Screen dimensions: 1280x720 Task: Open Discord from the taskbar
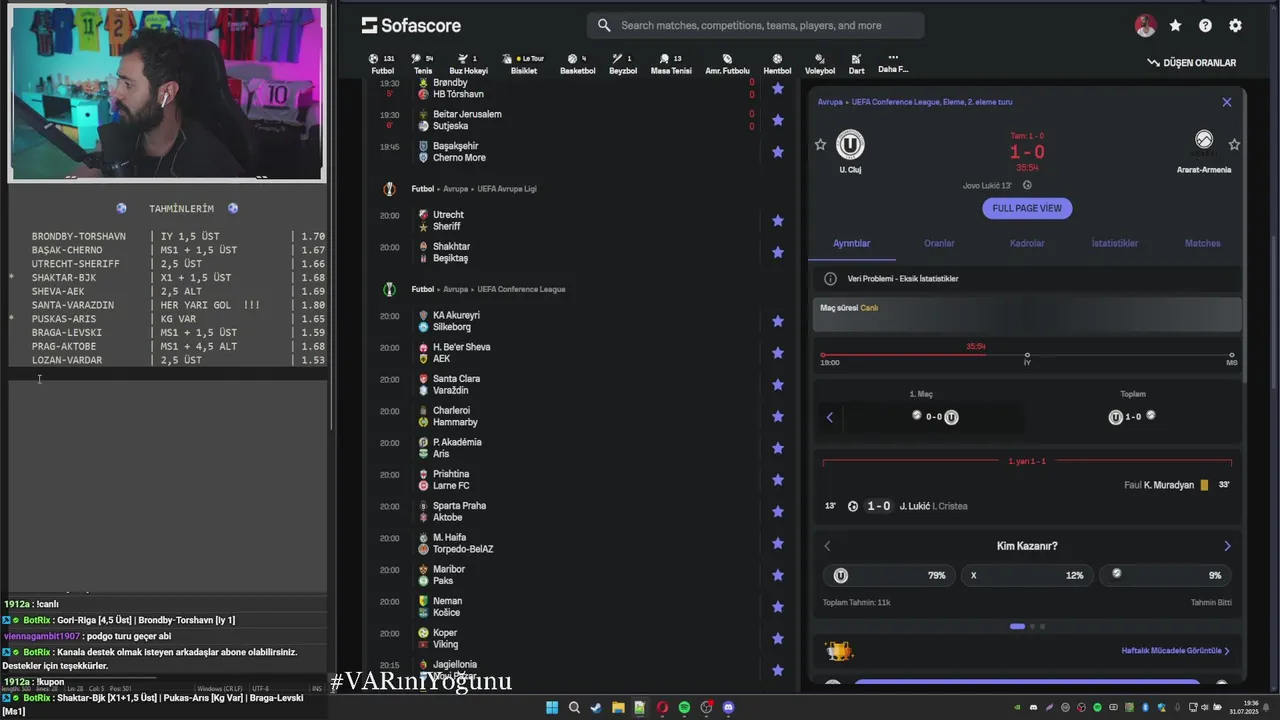[x=728, y=708]
